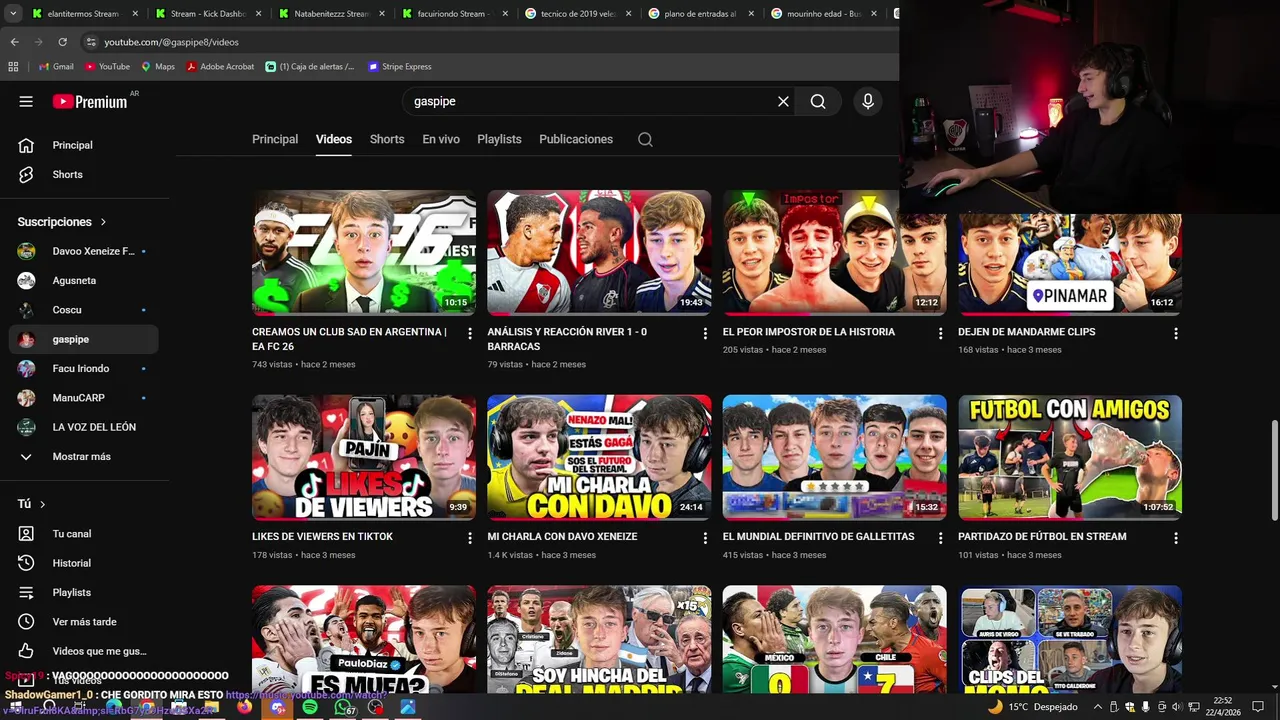Open options menu for CREAMOS UN CLUB SAD video

click(x=470, y=333)
